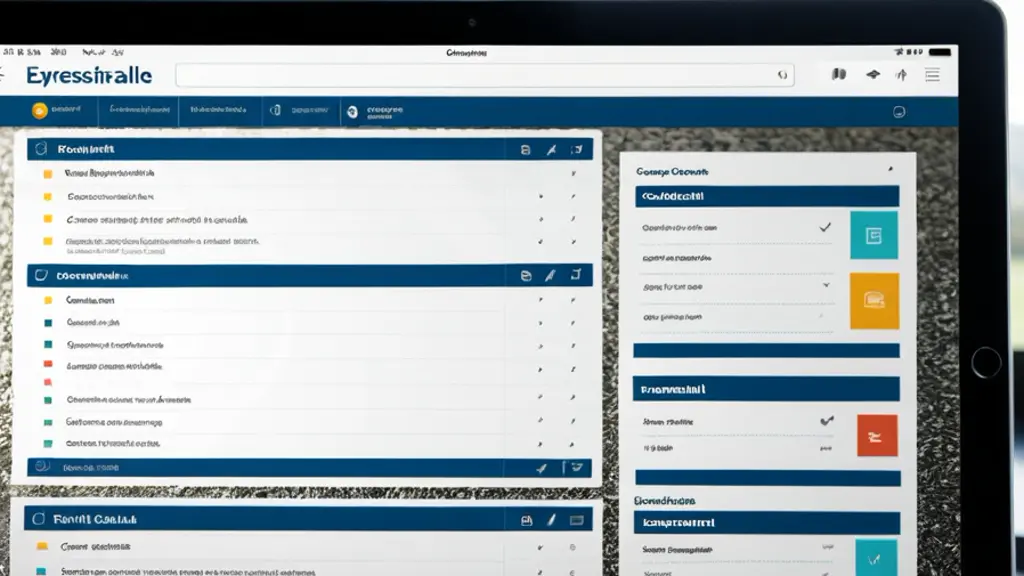Choose the pencil icon in the middle panel header
The width and height of the screenshot is (1024, 576).
coord(551,276)
